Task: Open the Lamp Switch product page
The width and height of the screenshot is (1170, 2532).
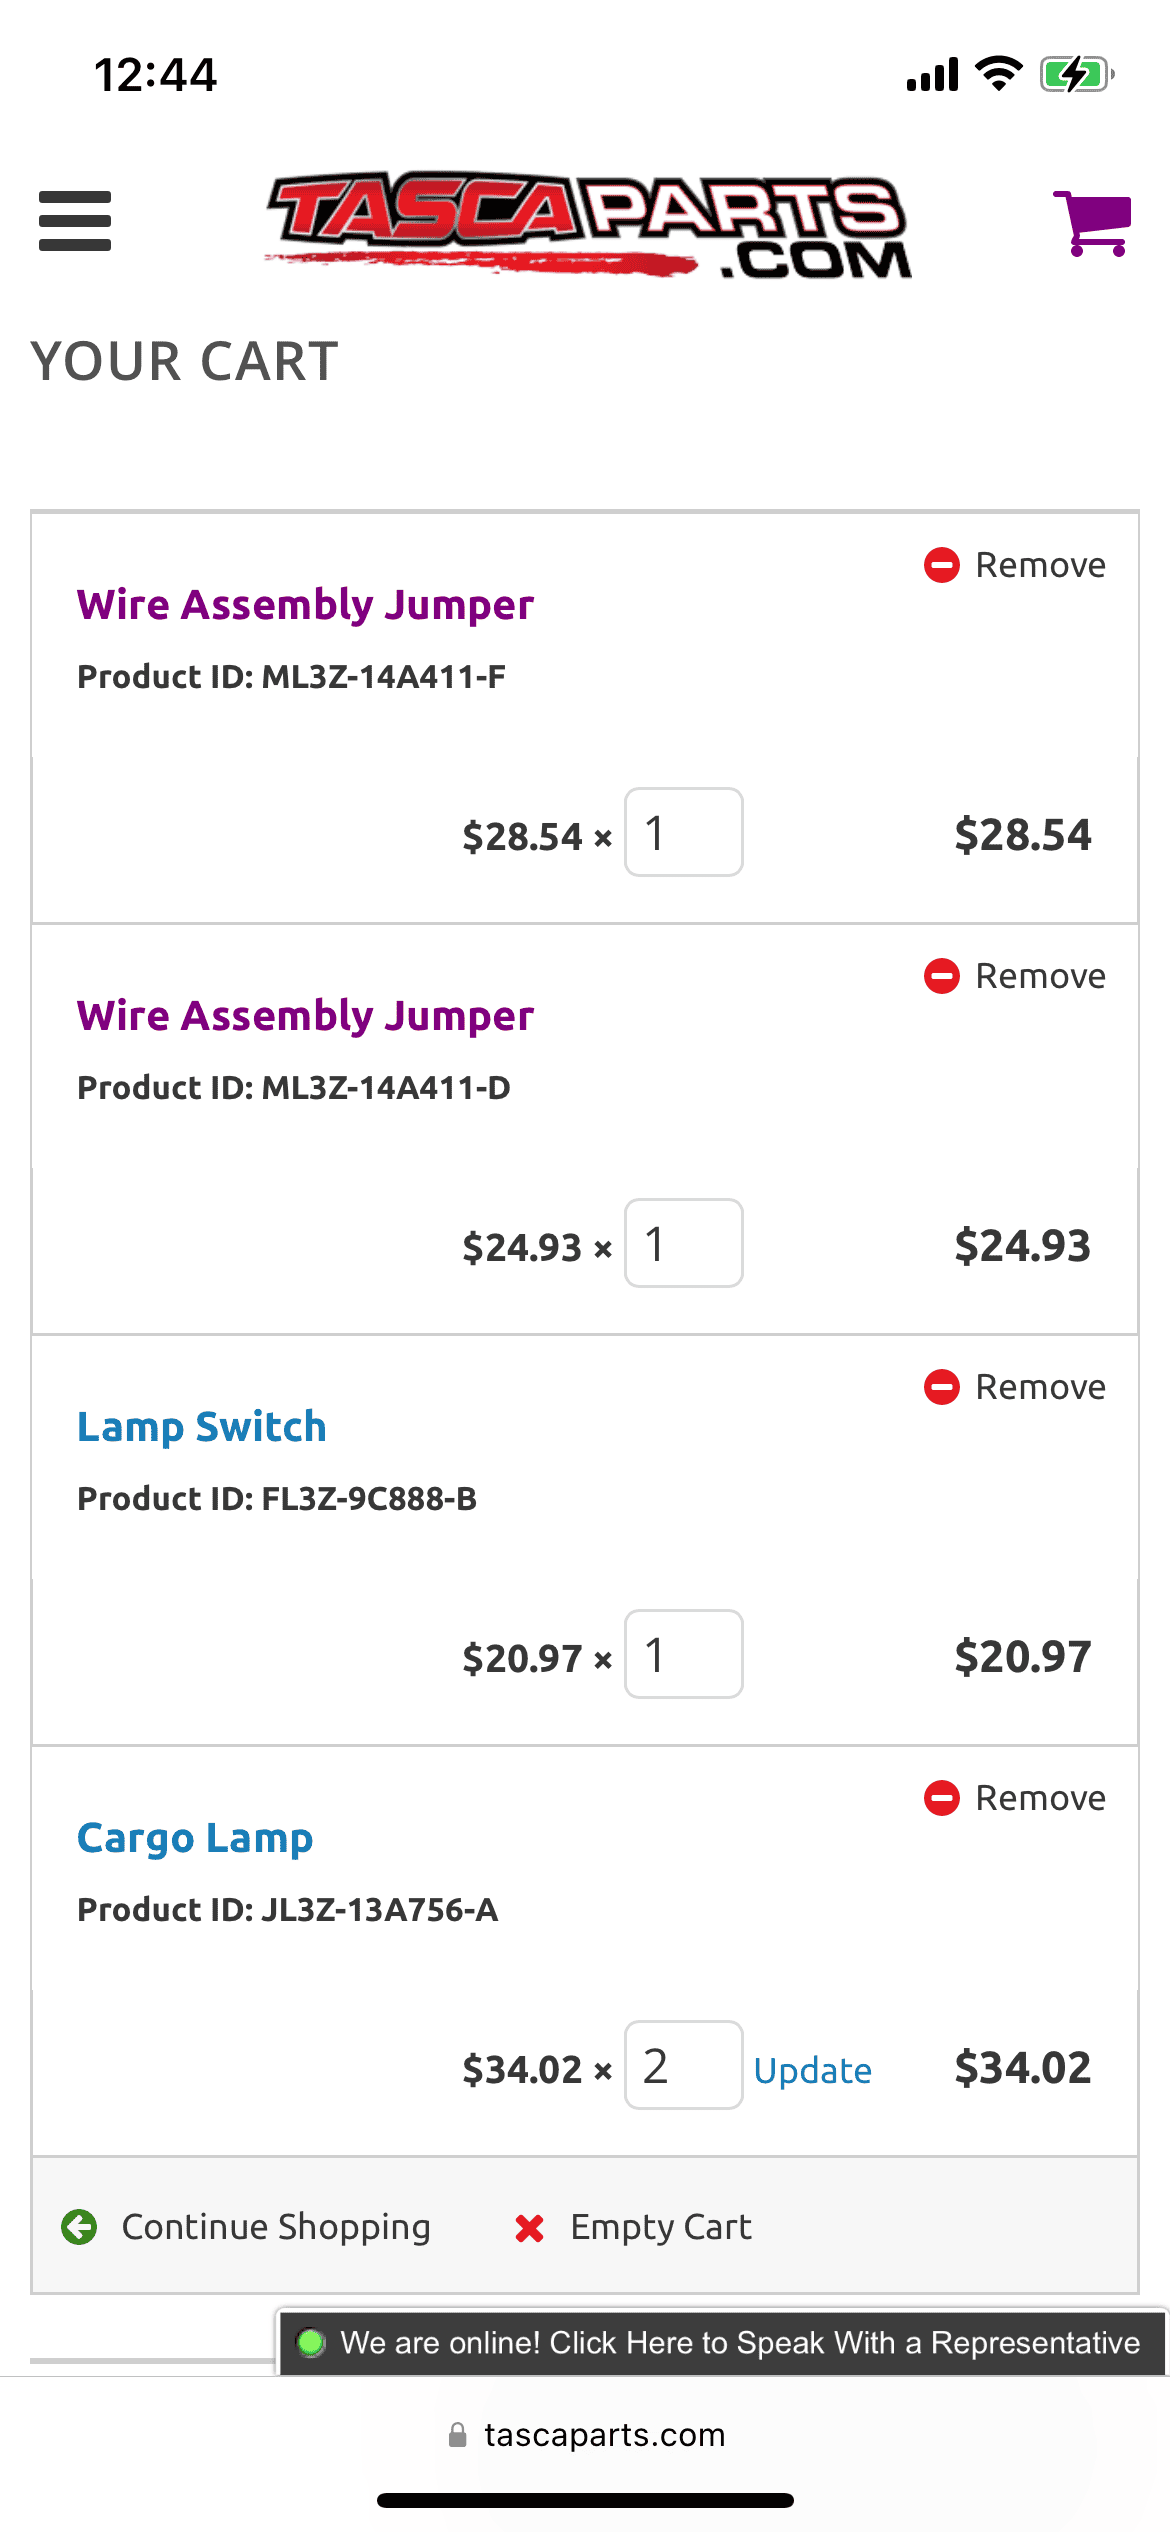Action: (202, 1427)
